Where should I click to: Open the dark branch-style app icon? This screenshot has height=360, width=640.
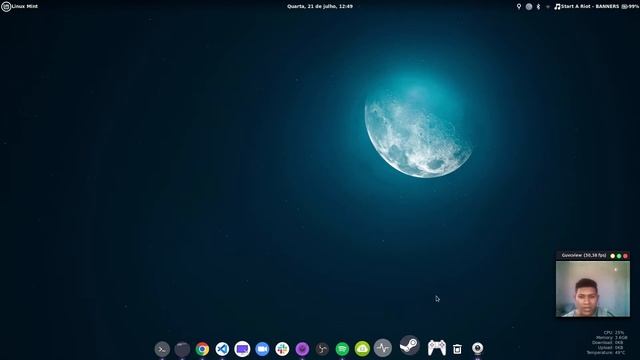(322, 349)
